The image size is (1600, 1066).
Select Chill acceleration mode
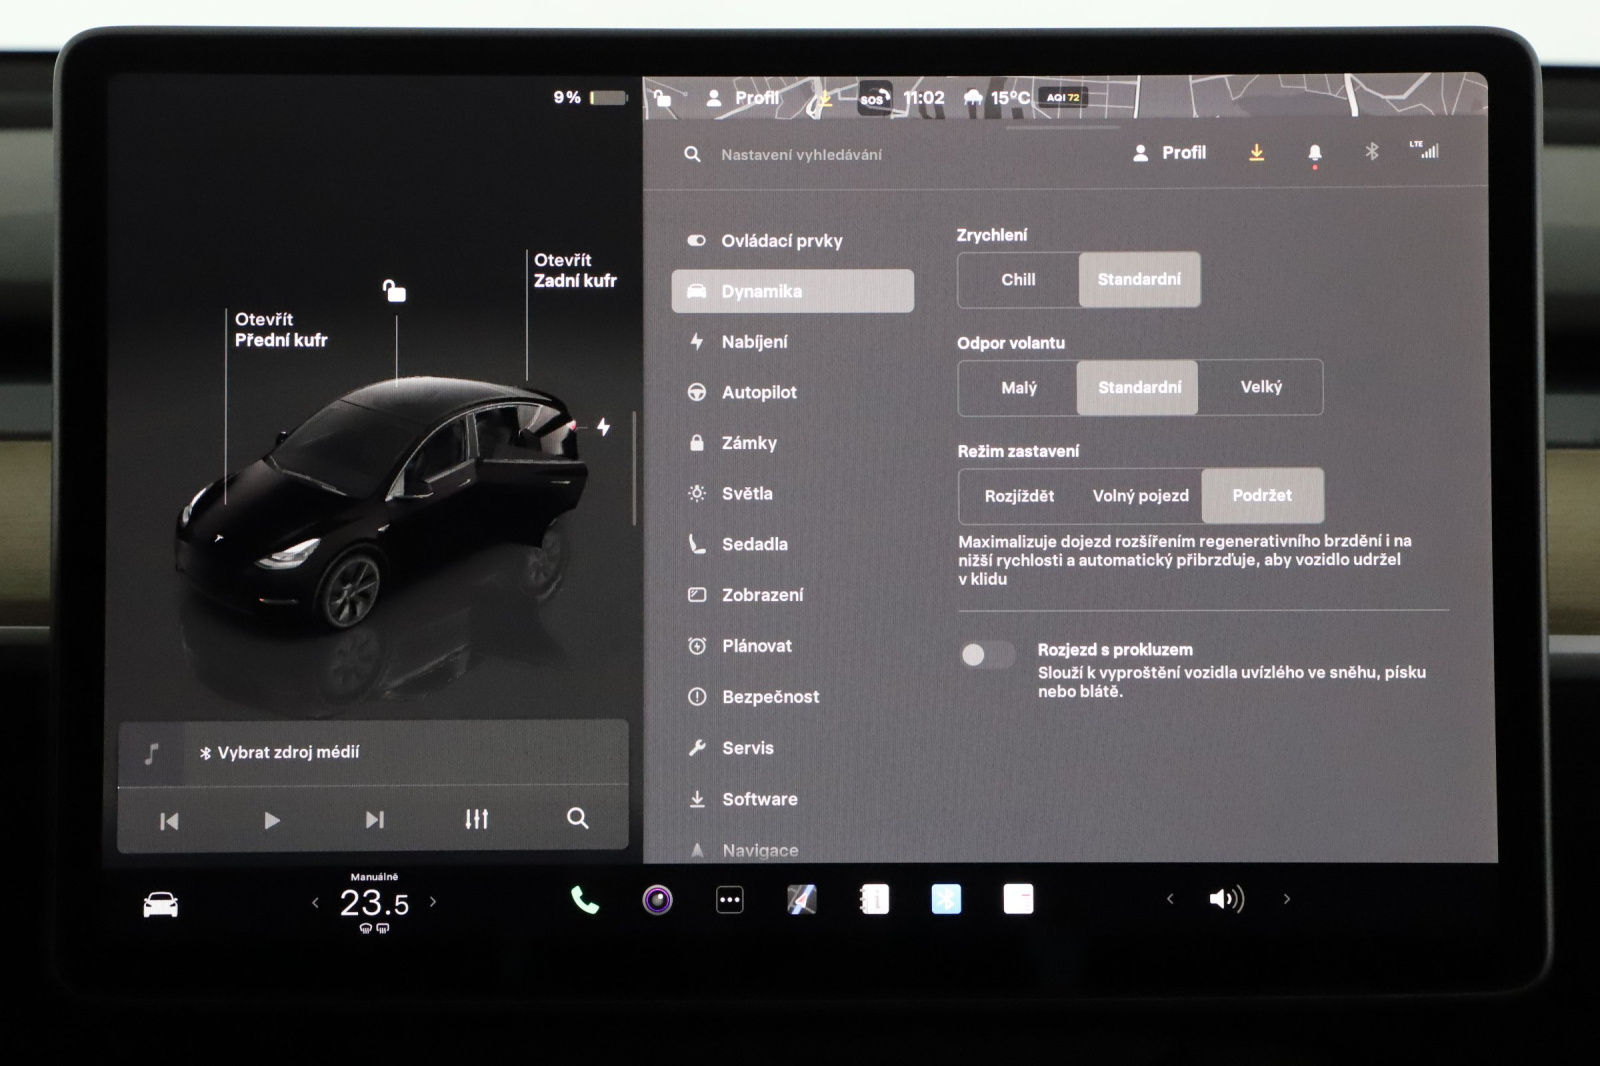pyautogui.click(x=1018, y=280)
